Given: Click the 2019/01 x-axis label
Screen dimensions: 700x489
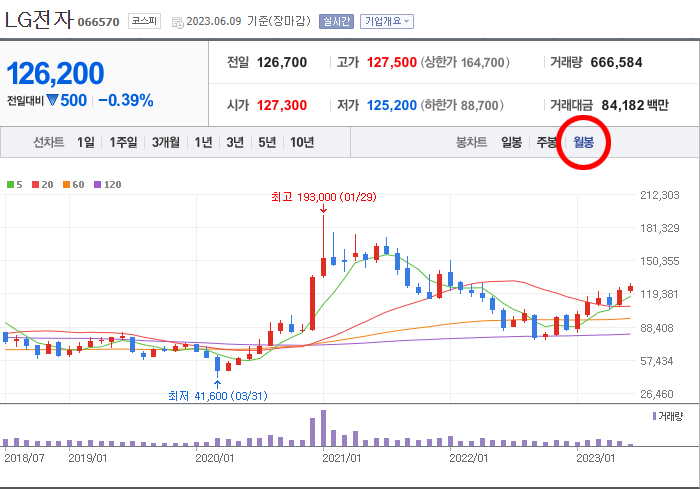Looking at the screenshot, I should [88, 458].
